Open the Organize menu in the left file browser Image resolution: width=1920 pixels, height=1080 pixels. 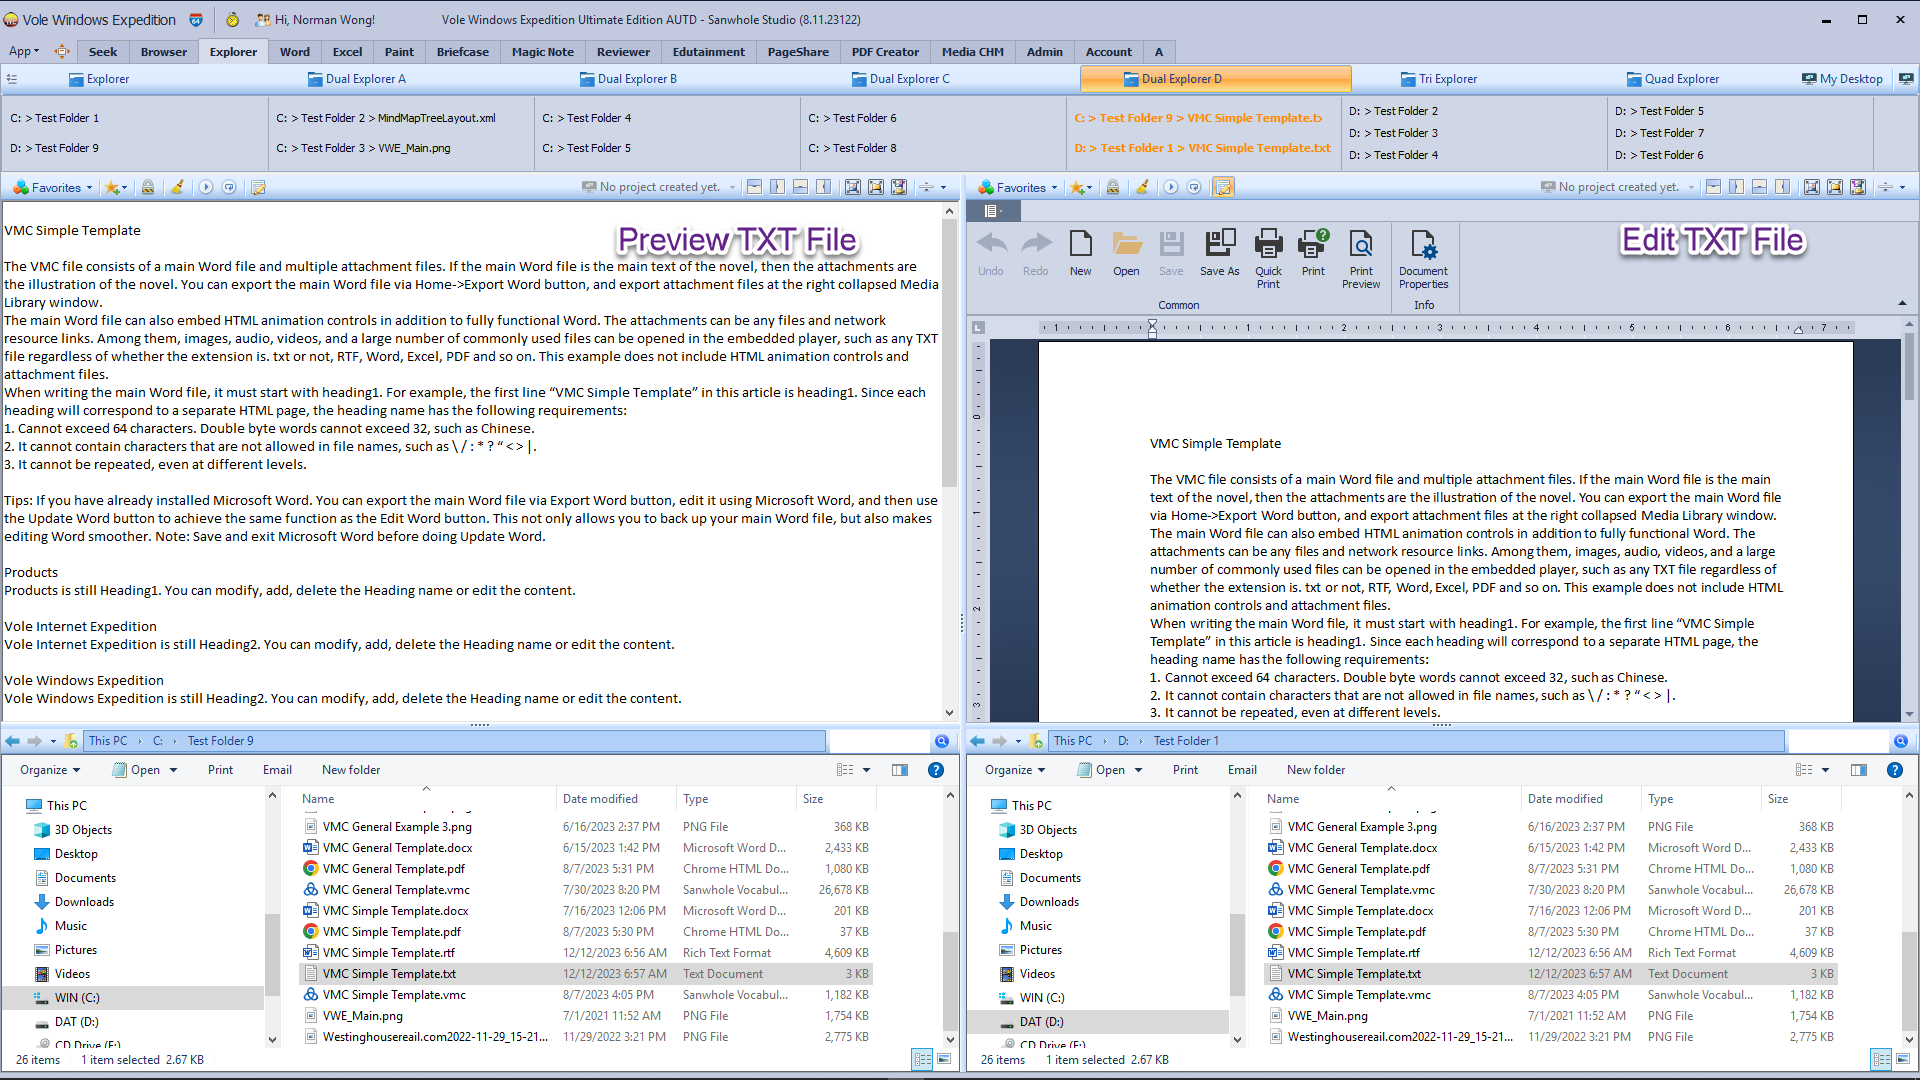click(x=50, y=770)
